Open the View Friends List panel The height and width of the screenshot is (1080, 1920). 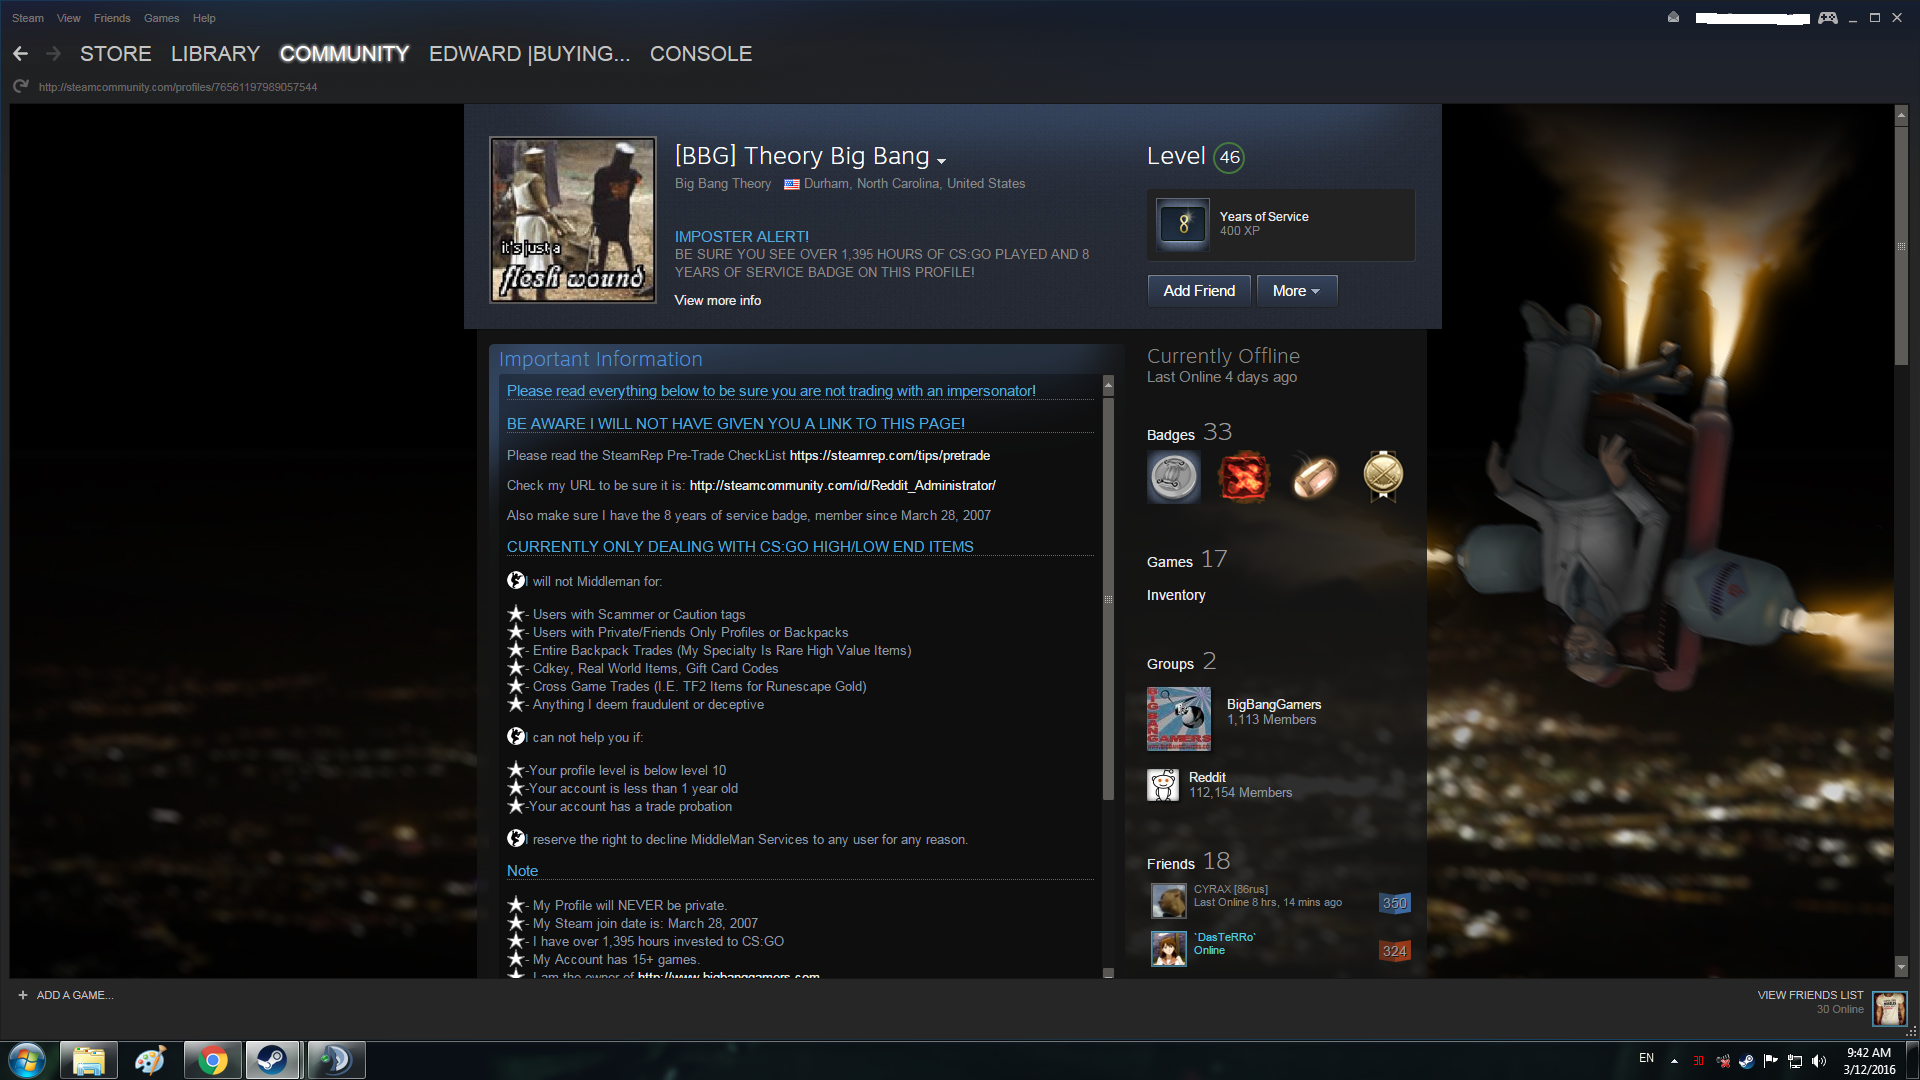(x=1810, y=995)
